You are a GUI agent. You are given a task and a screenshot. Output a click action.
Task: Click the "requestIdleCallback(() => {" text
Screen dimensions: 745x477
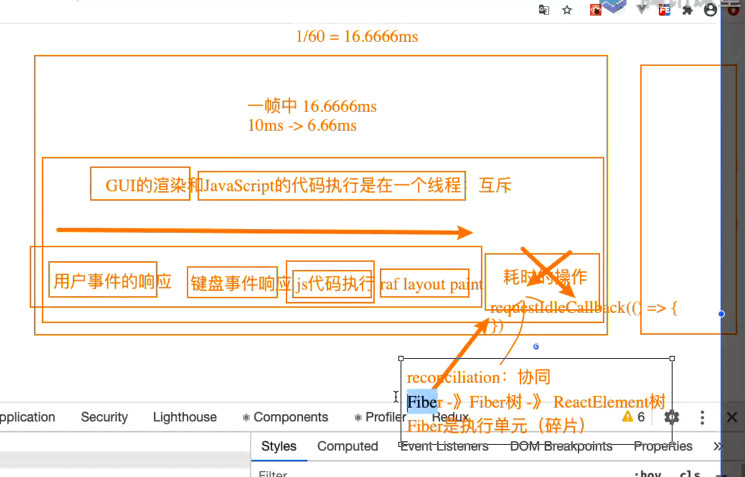[584, 308]
